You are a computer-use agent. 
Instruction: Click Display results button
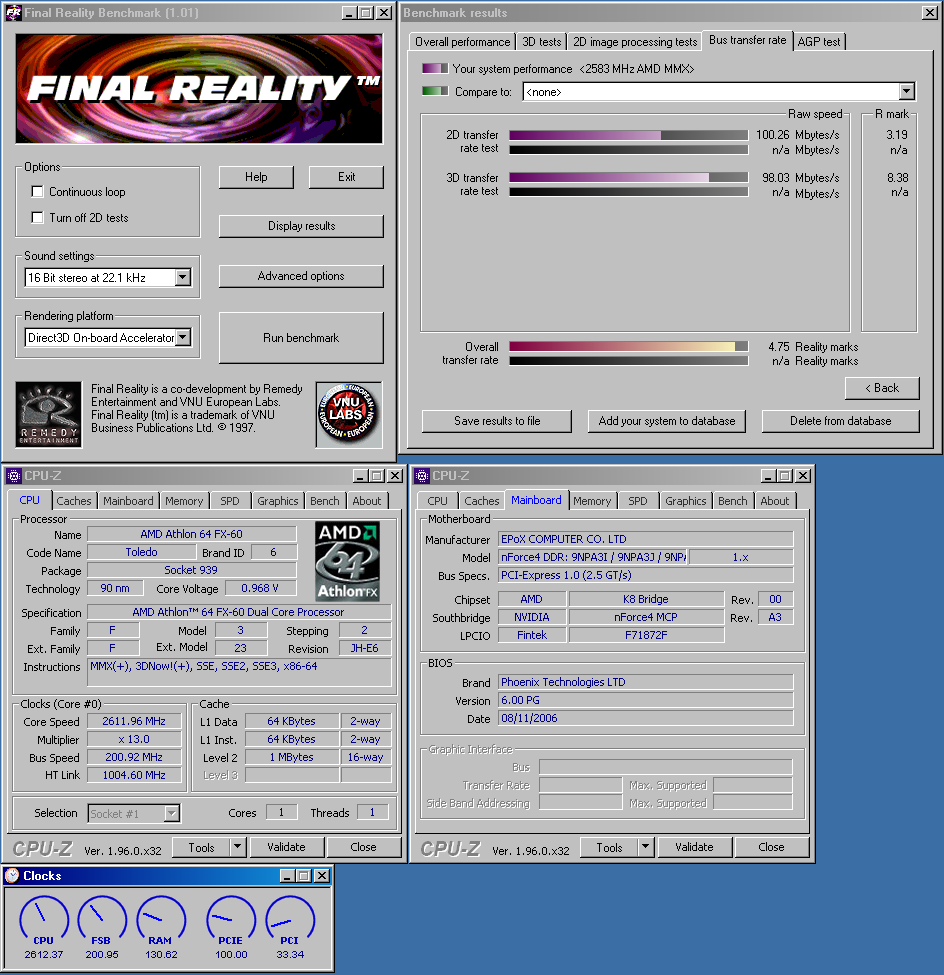pyautogui.click(x=301, y=226)
